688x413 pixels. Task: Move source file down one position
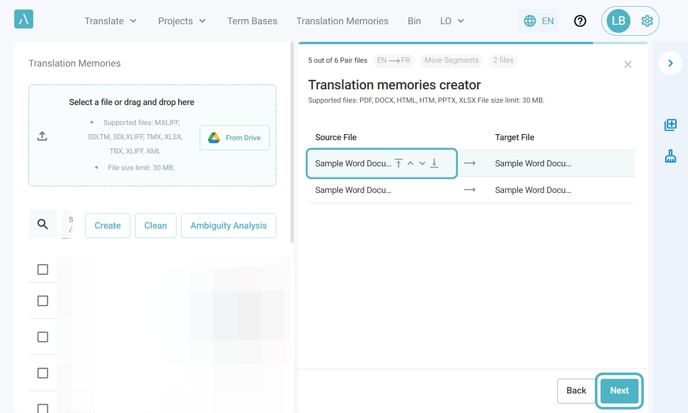[422, 163]
